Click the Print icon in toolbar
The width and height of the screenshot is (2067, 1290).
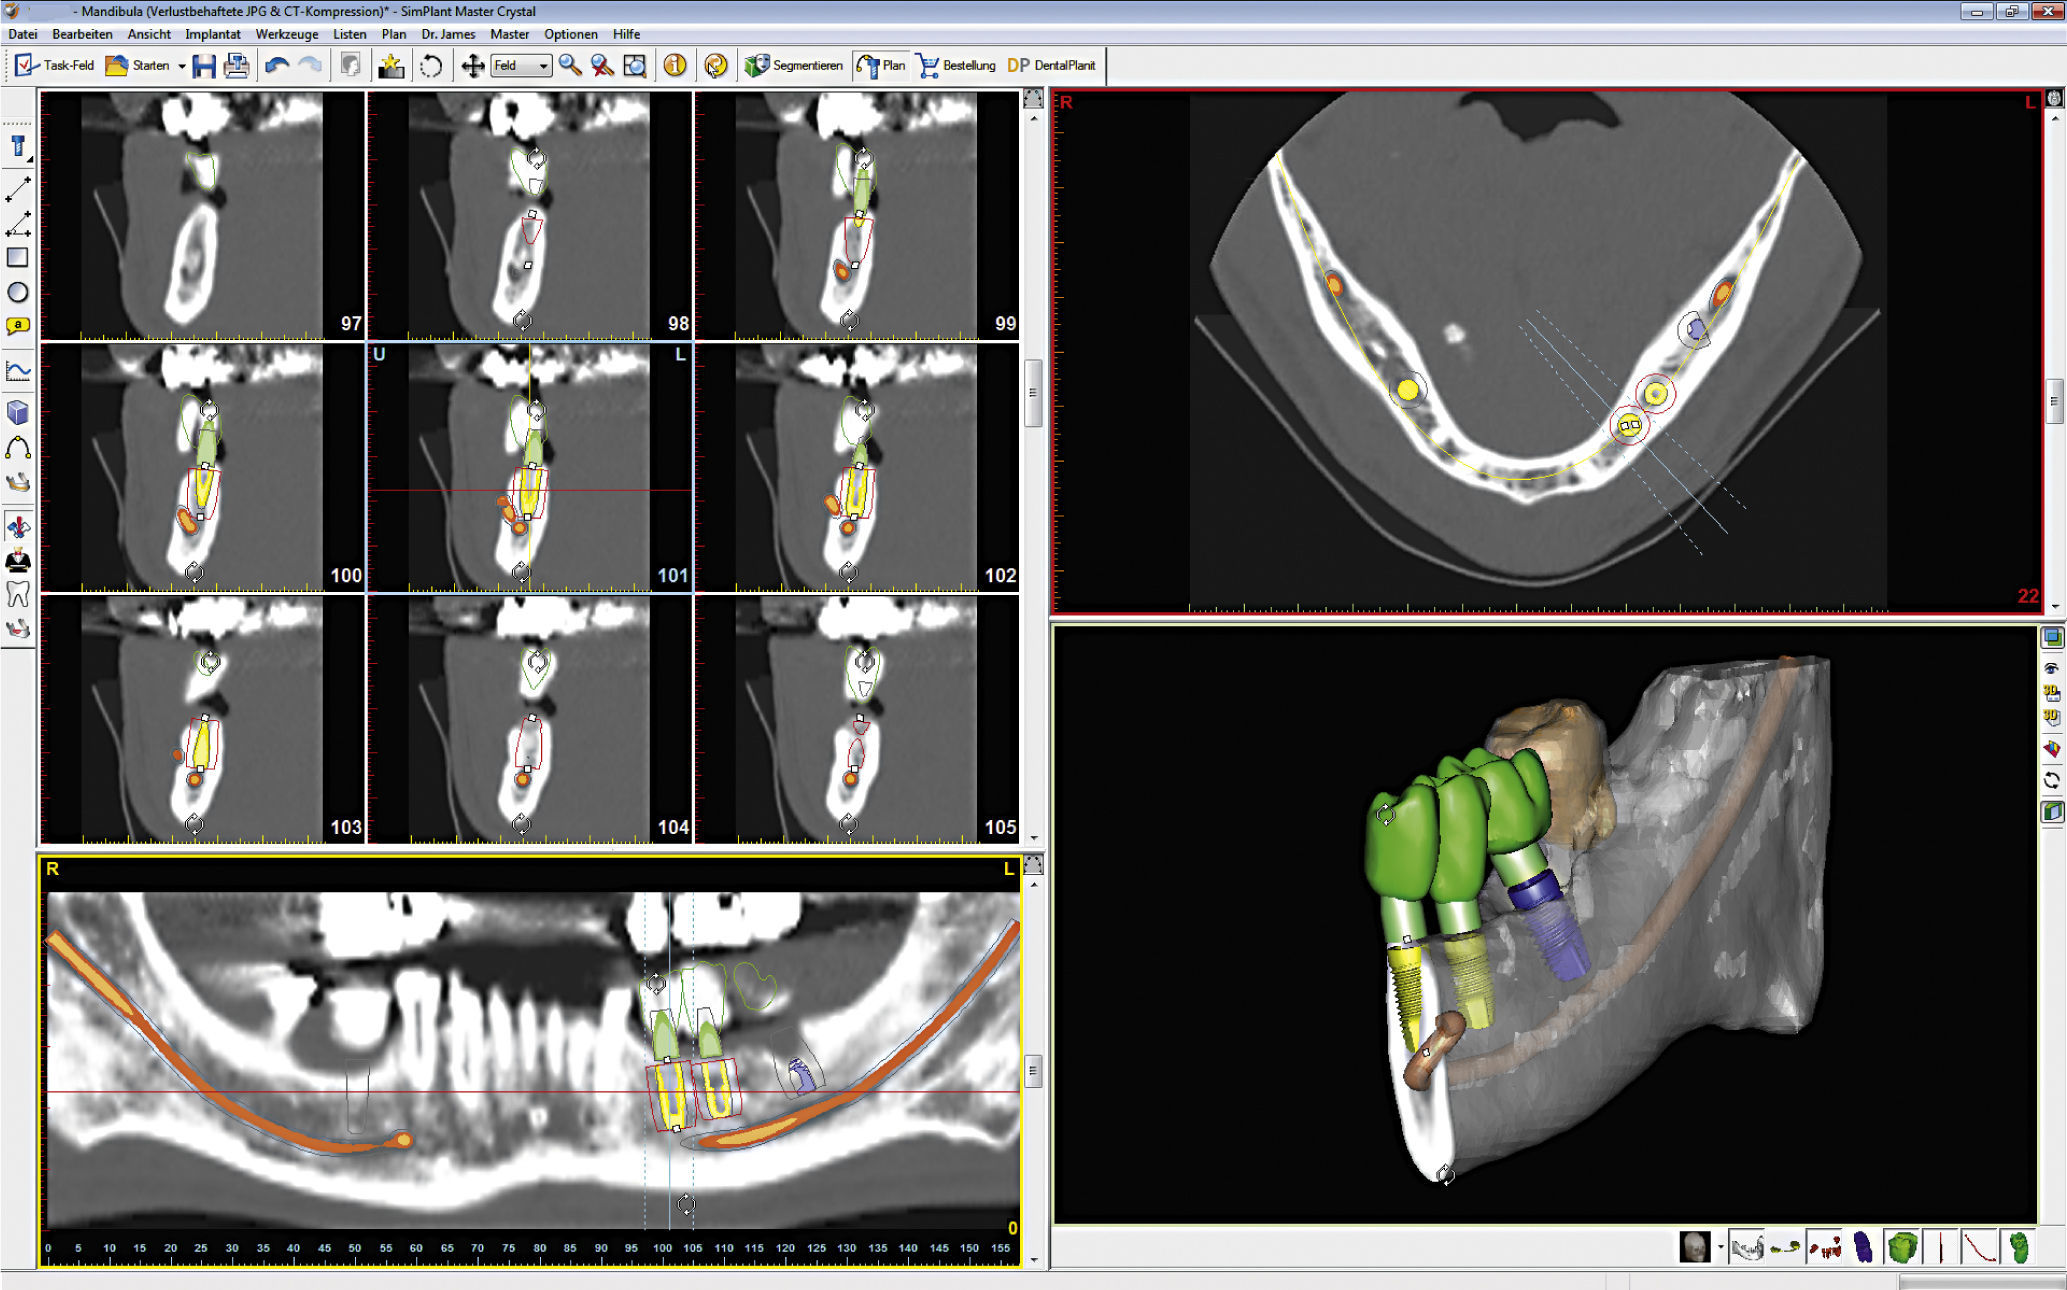(x=236, y=66)
